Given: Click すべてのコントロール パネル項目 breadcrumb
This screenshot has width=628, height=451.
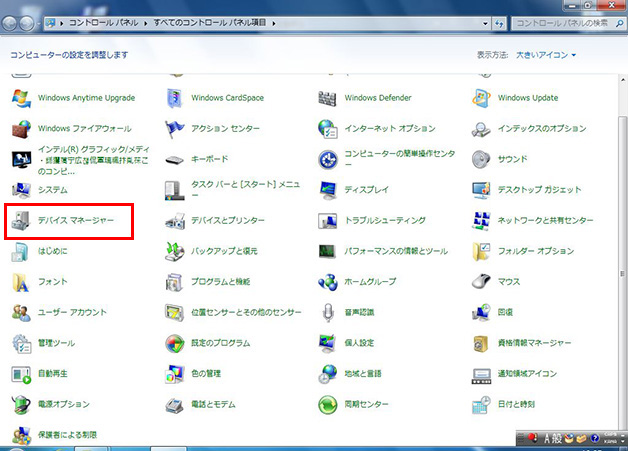Looking at the screenshot, I should (x=210, y=23).
